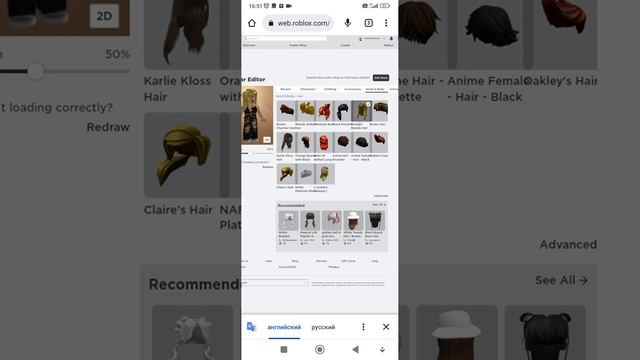Open Avatar Shop in Roblox nav
Screen dimensions: 640x360
(298, 45)
